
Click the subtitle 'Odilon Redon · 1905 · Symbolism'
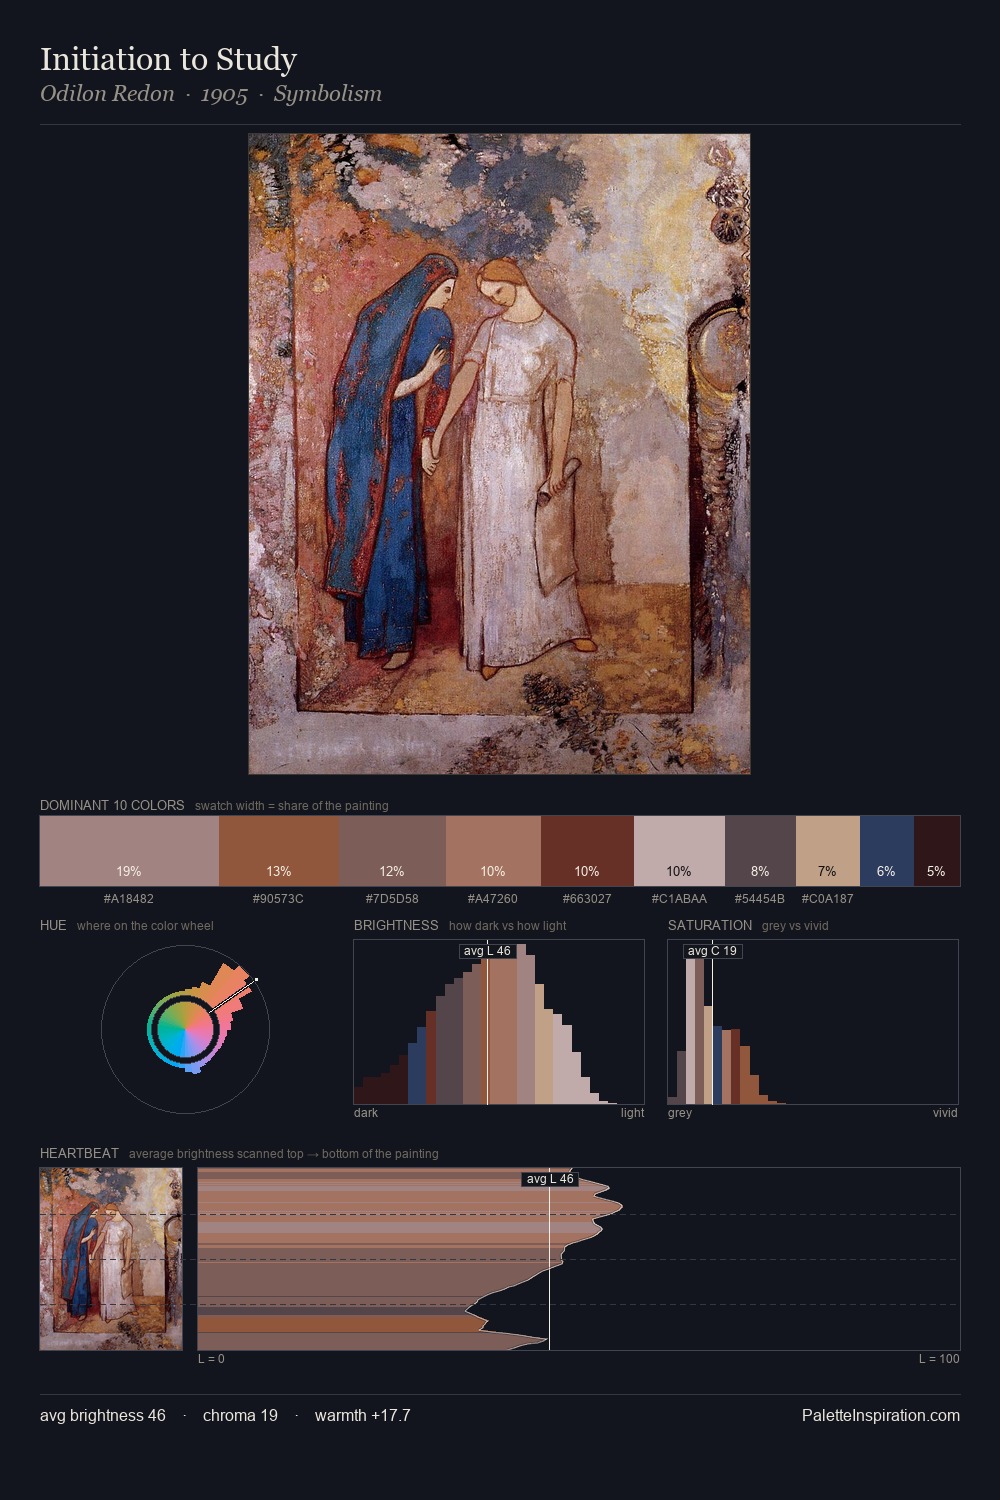click(x=211, y=94)
